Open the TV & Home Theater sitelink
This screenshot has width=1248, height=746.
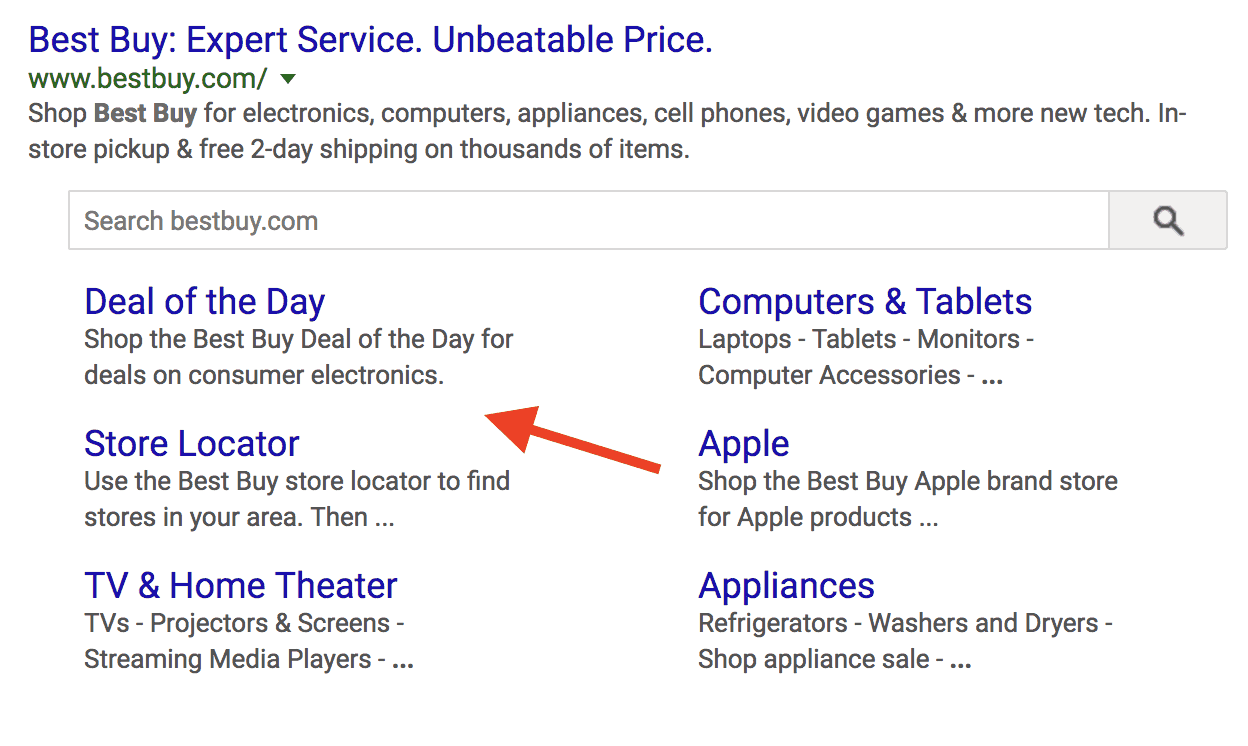241,586
